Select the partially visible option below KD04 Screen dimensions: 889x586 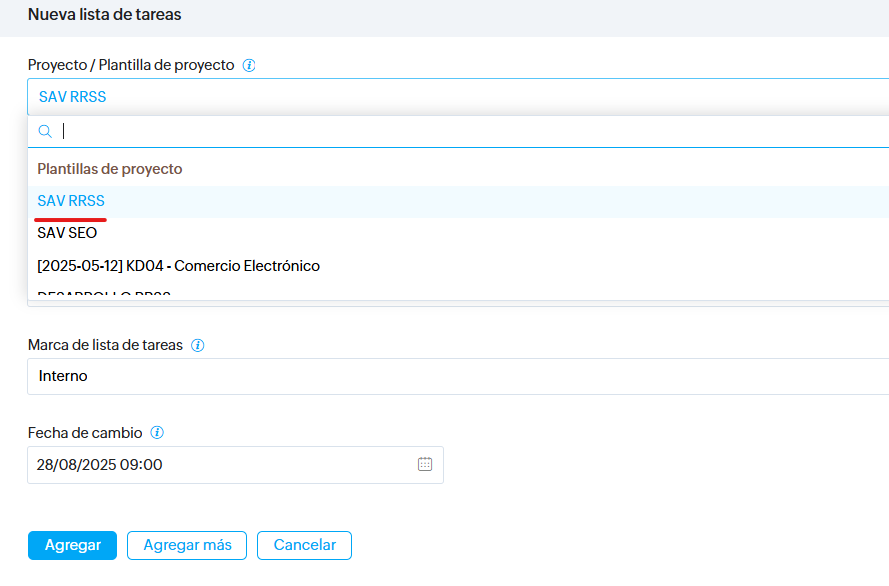[104, 295]
